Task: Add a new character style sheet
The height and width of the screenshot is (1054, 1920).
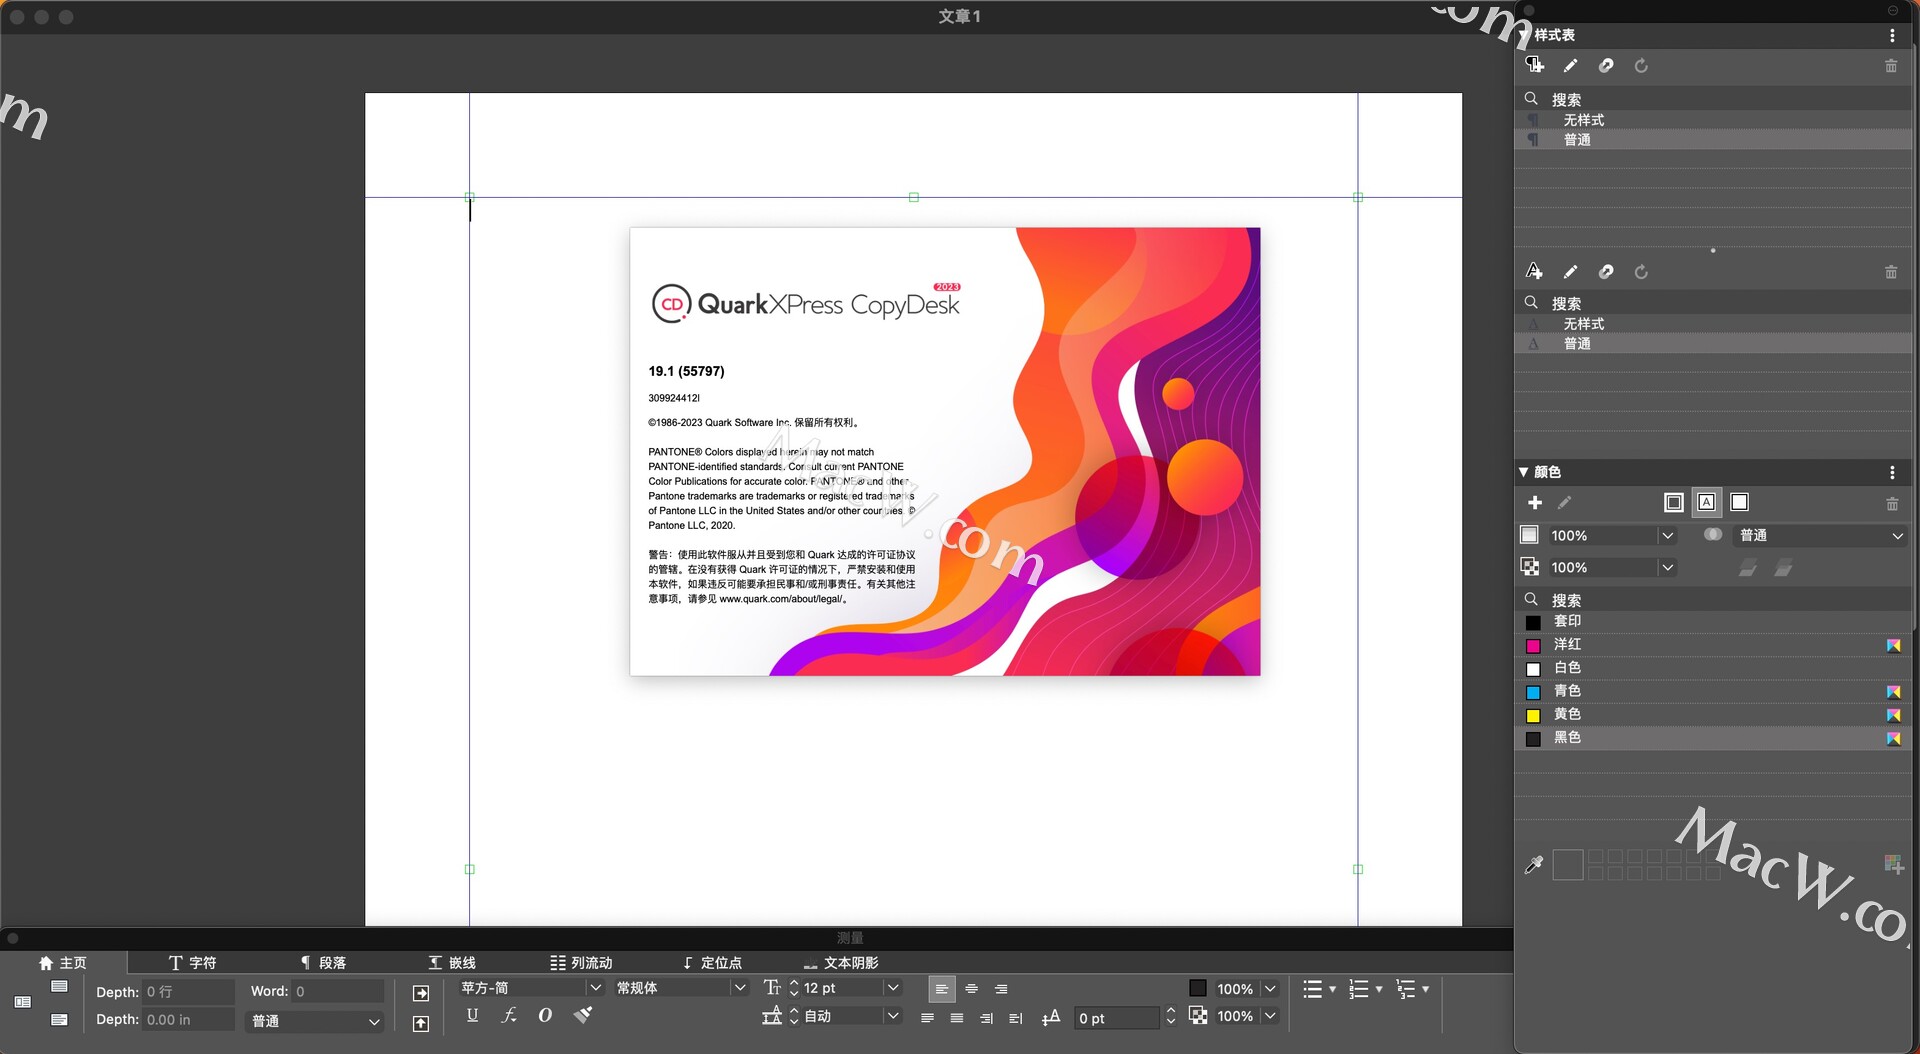Action: [x=1534, y=271]
